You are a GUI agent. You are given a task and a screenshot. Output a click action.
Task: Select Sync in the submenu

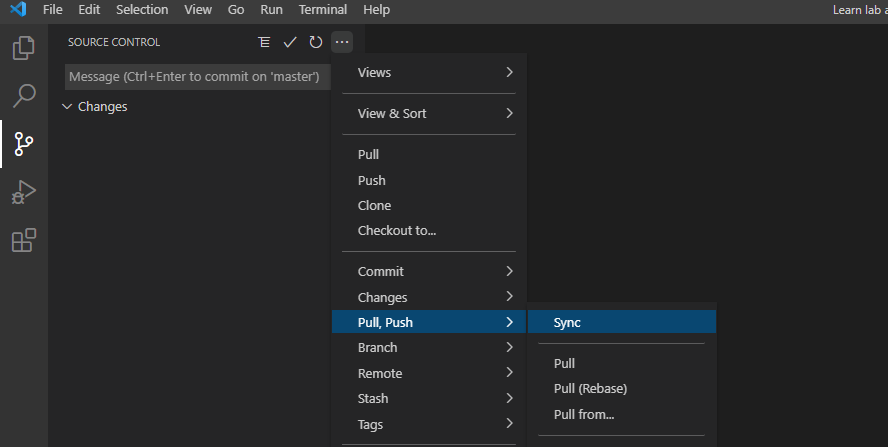coord(567,323)
